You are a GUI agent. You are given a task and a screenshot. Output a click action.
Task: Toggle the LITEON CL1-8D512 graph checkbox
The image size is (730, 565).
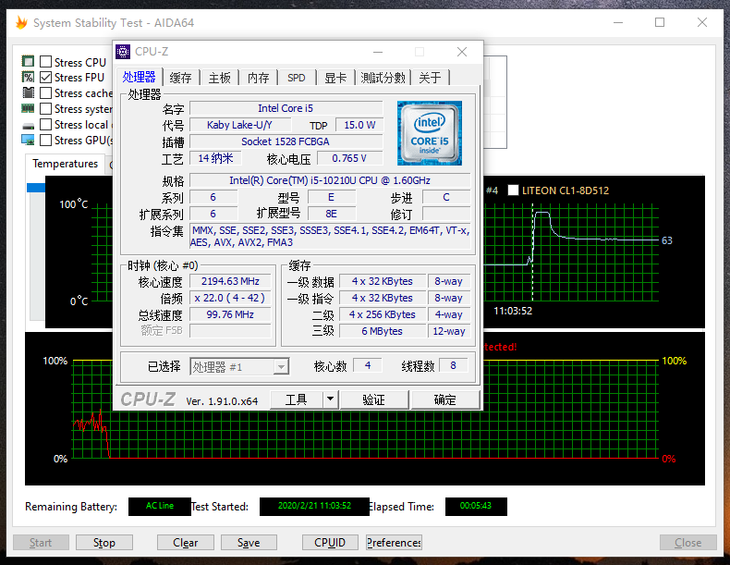tap(513, 190)
